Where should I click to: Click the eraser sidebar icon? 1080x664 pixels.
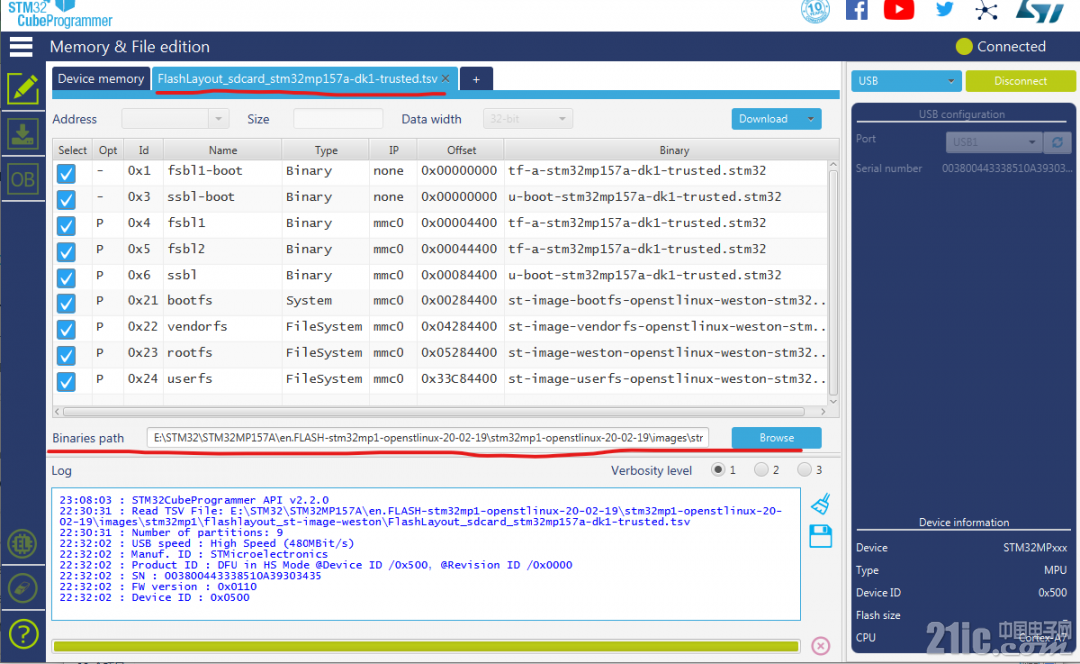click(23, 588)
